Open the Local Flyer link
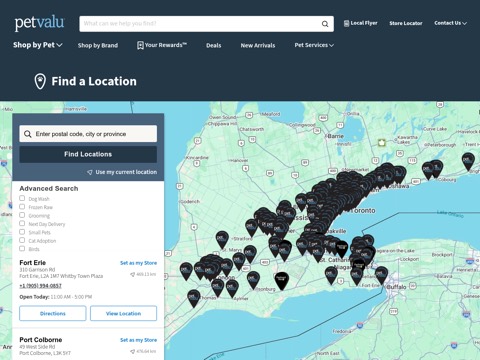 point(361,23)
